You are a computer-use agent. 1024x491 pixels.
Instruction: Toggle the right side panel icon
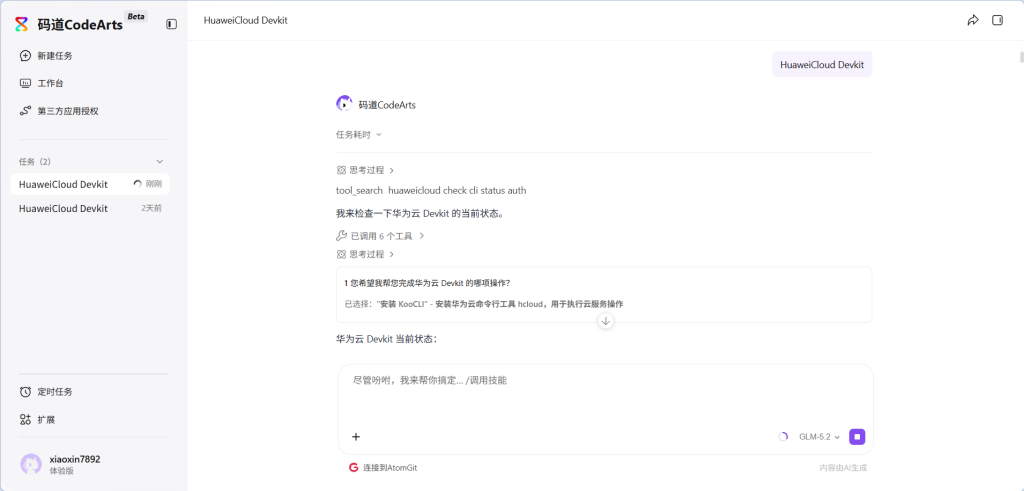tap(997, 20)
